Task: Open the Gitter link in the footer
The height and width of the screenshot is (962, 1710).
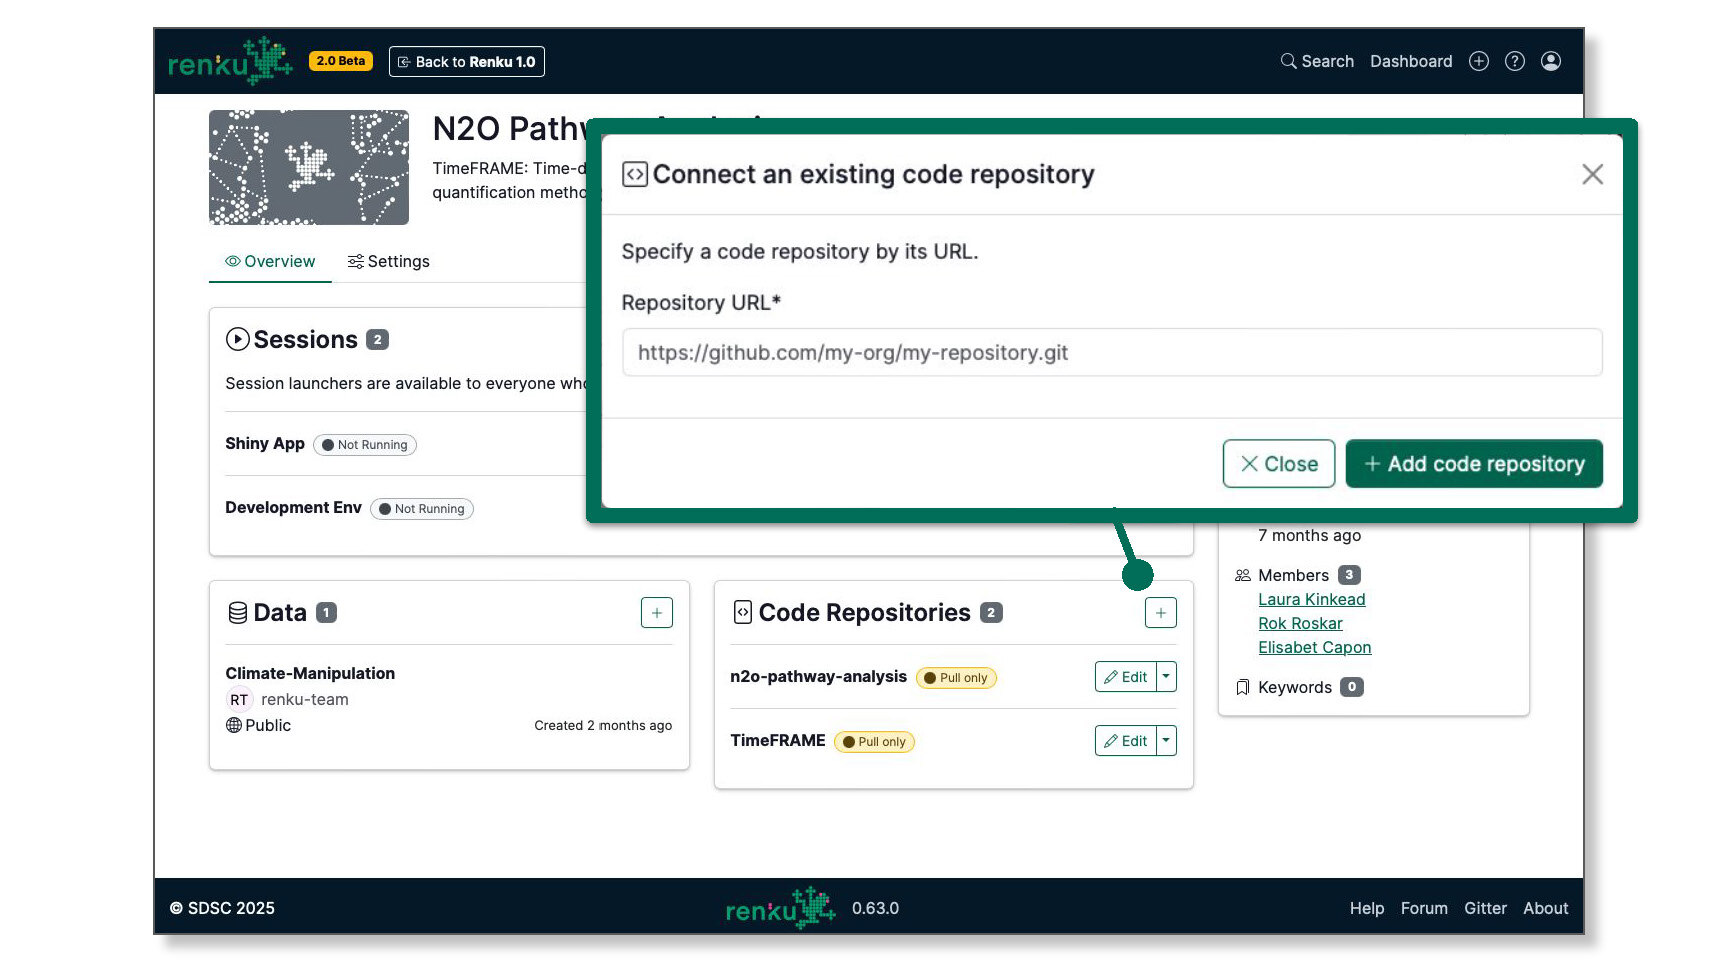Action: (1485, 908)
